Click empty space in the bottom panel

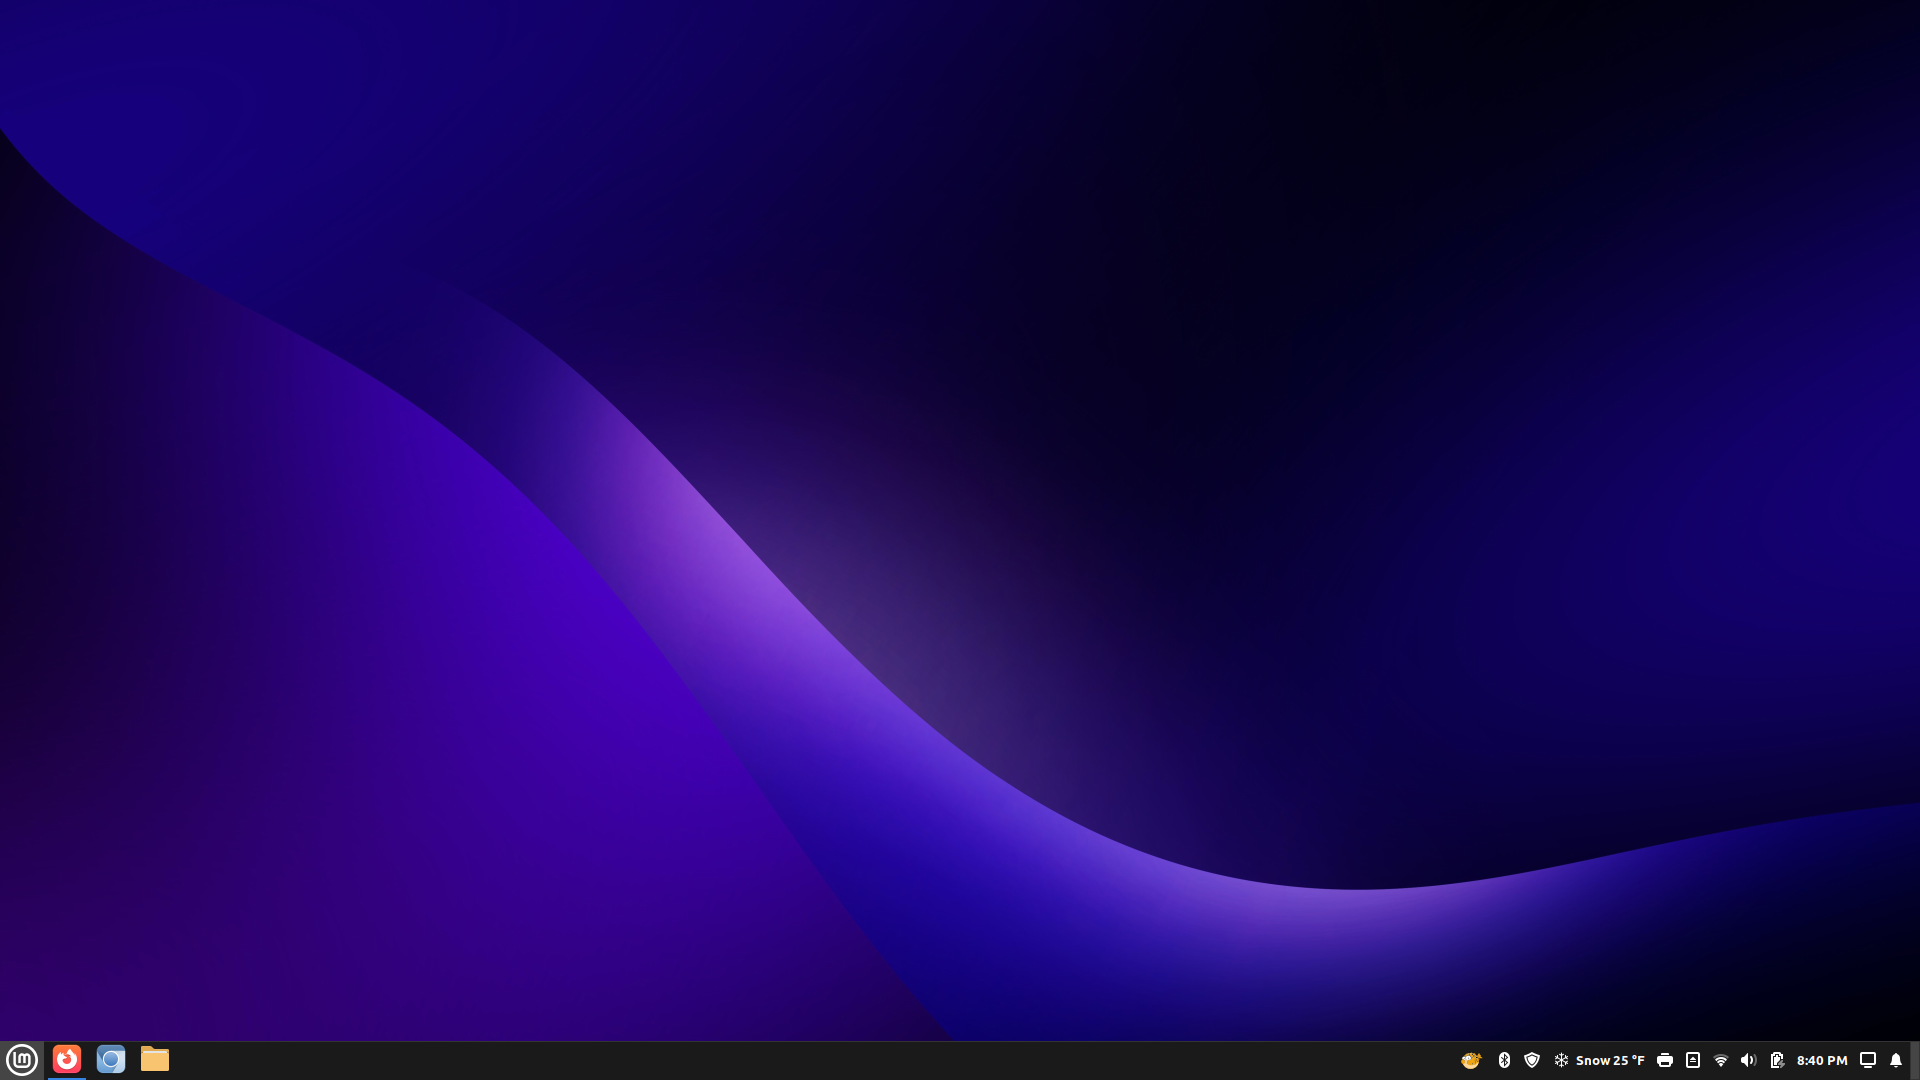click(x=800, y=1060)
